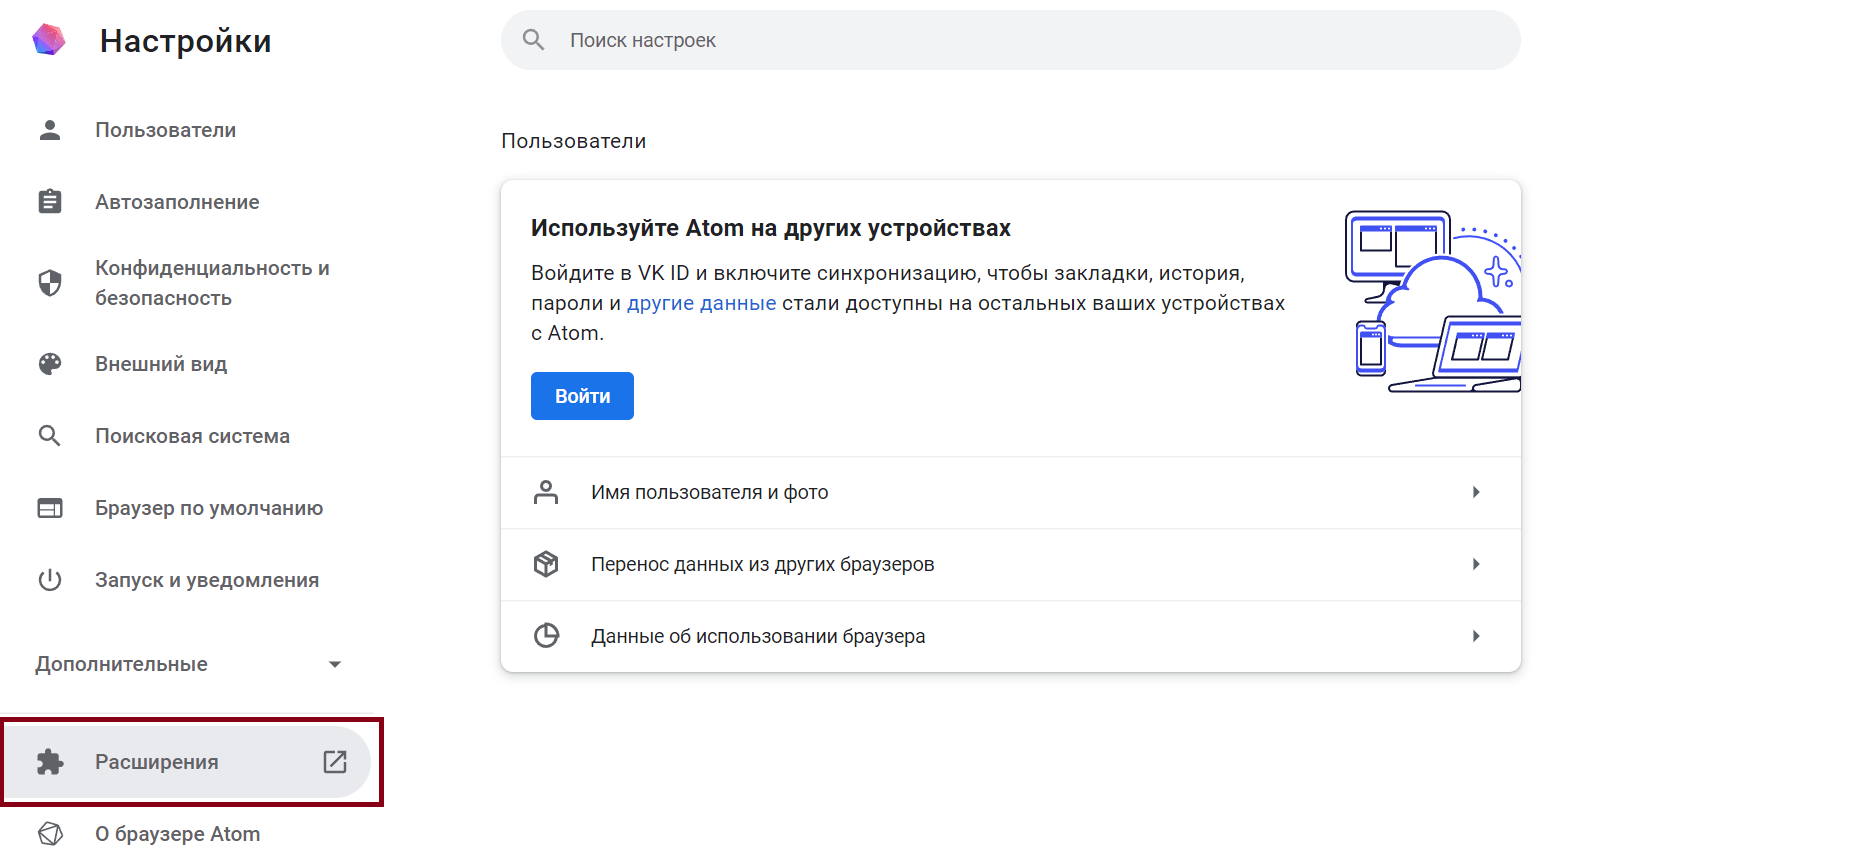The height and width of the screenshot is (864, 1859).
Task: Open О браузере Atom menu item
Action: click(x=177, y=834)
